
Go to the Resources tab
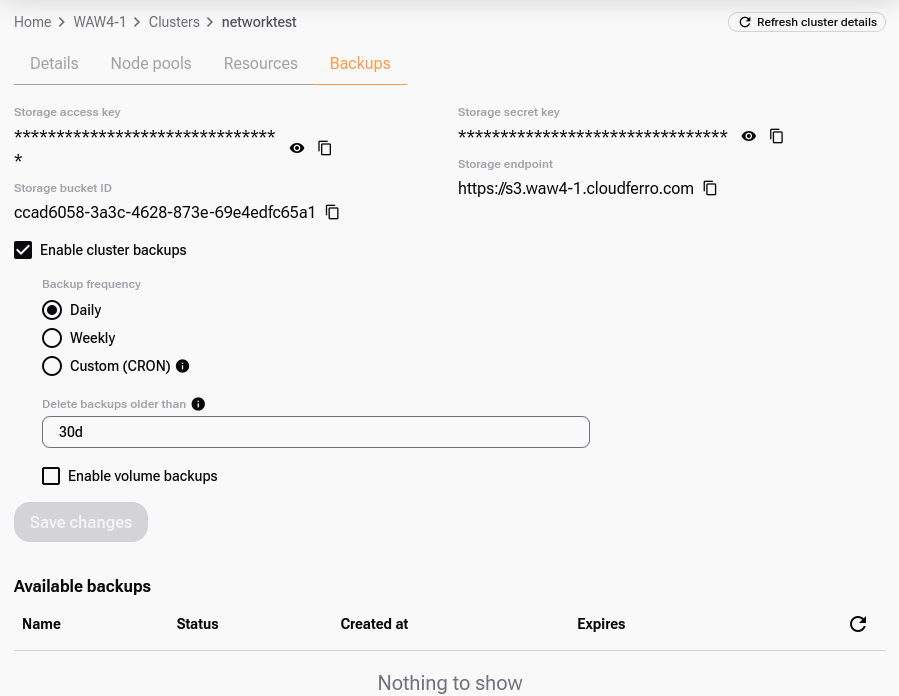tap(260, 63)
